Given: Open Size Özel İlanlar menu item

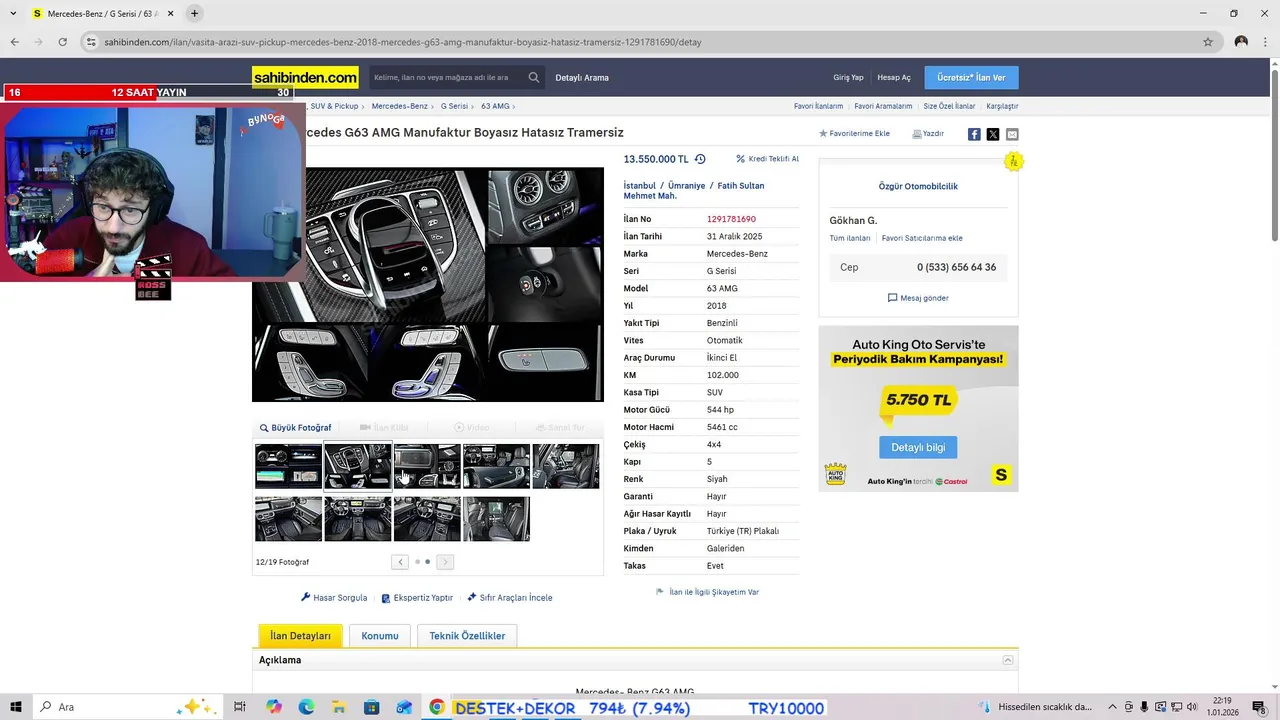Looking at the screenshot, I should tap(949, 106).
